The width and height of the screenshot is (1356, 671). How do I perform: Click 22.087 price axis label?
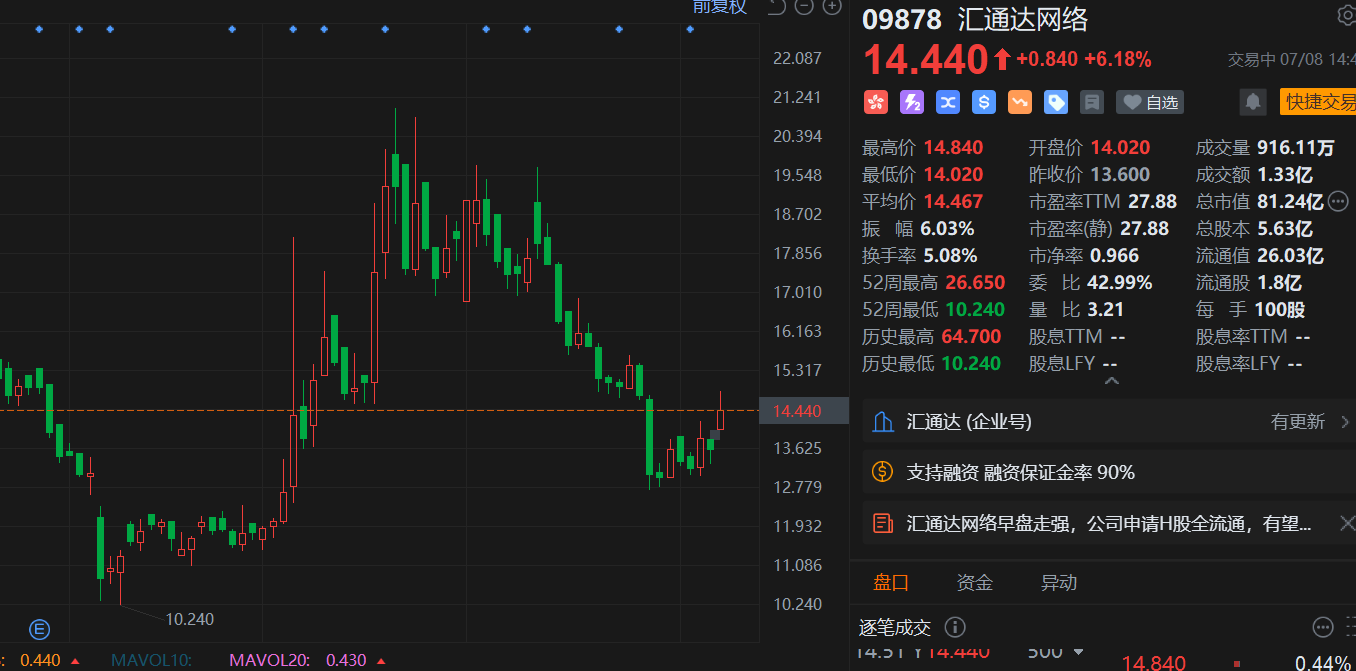(797, 58)
